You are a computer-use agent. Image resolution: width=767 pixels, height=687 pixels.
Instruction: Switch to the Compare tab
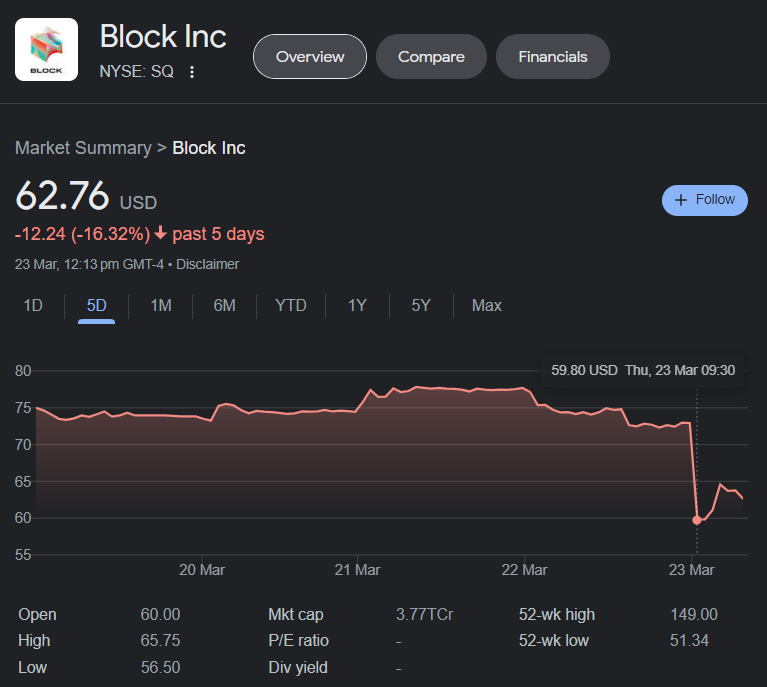[x=431, y=57]
